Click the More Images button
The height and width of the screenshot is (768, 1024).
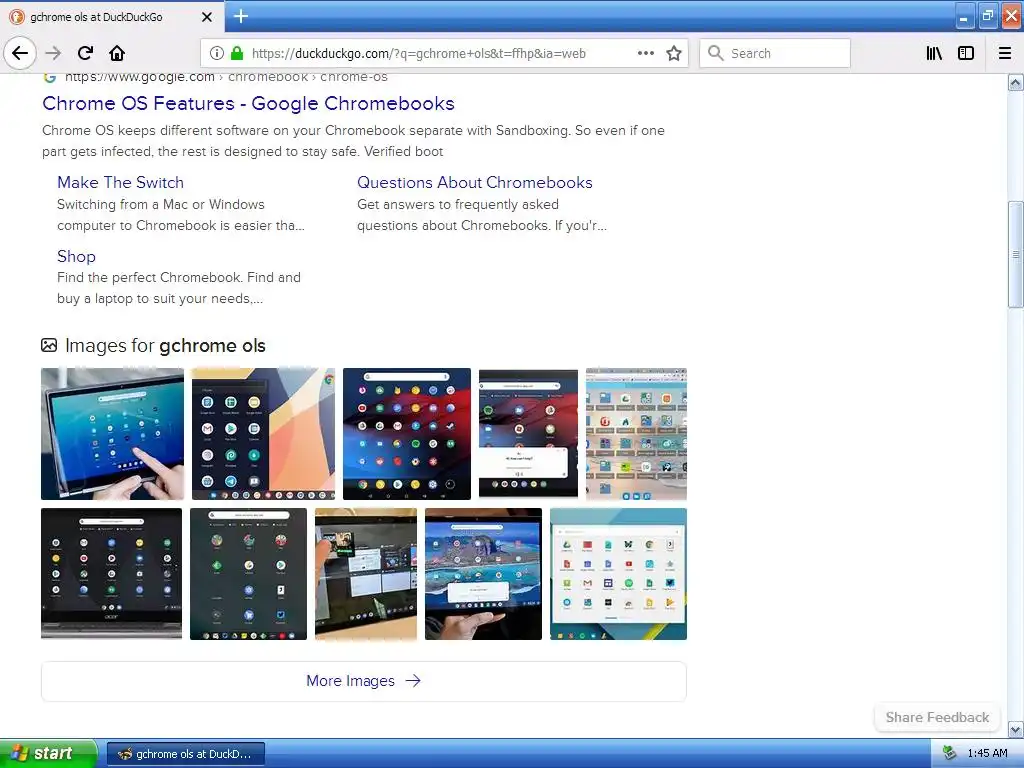364,681
